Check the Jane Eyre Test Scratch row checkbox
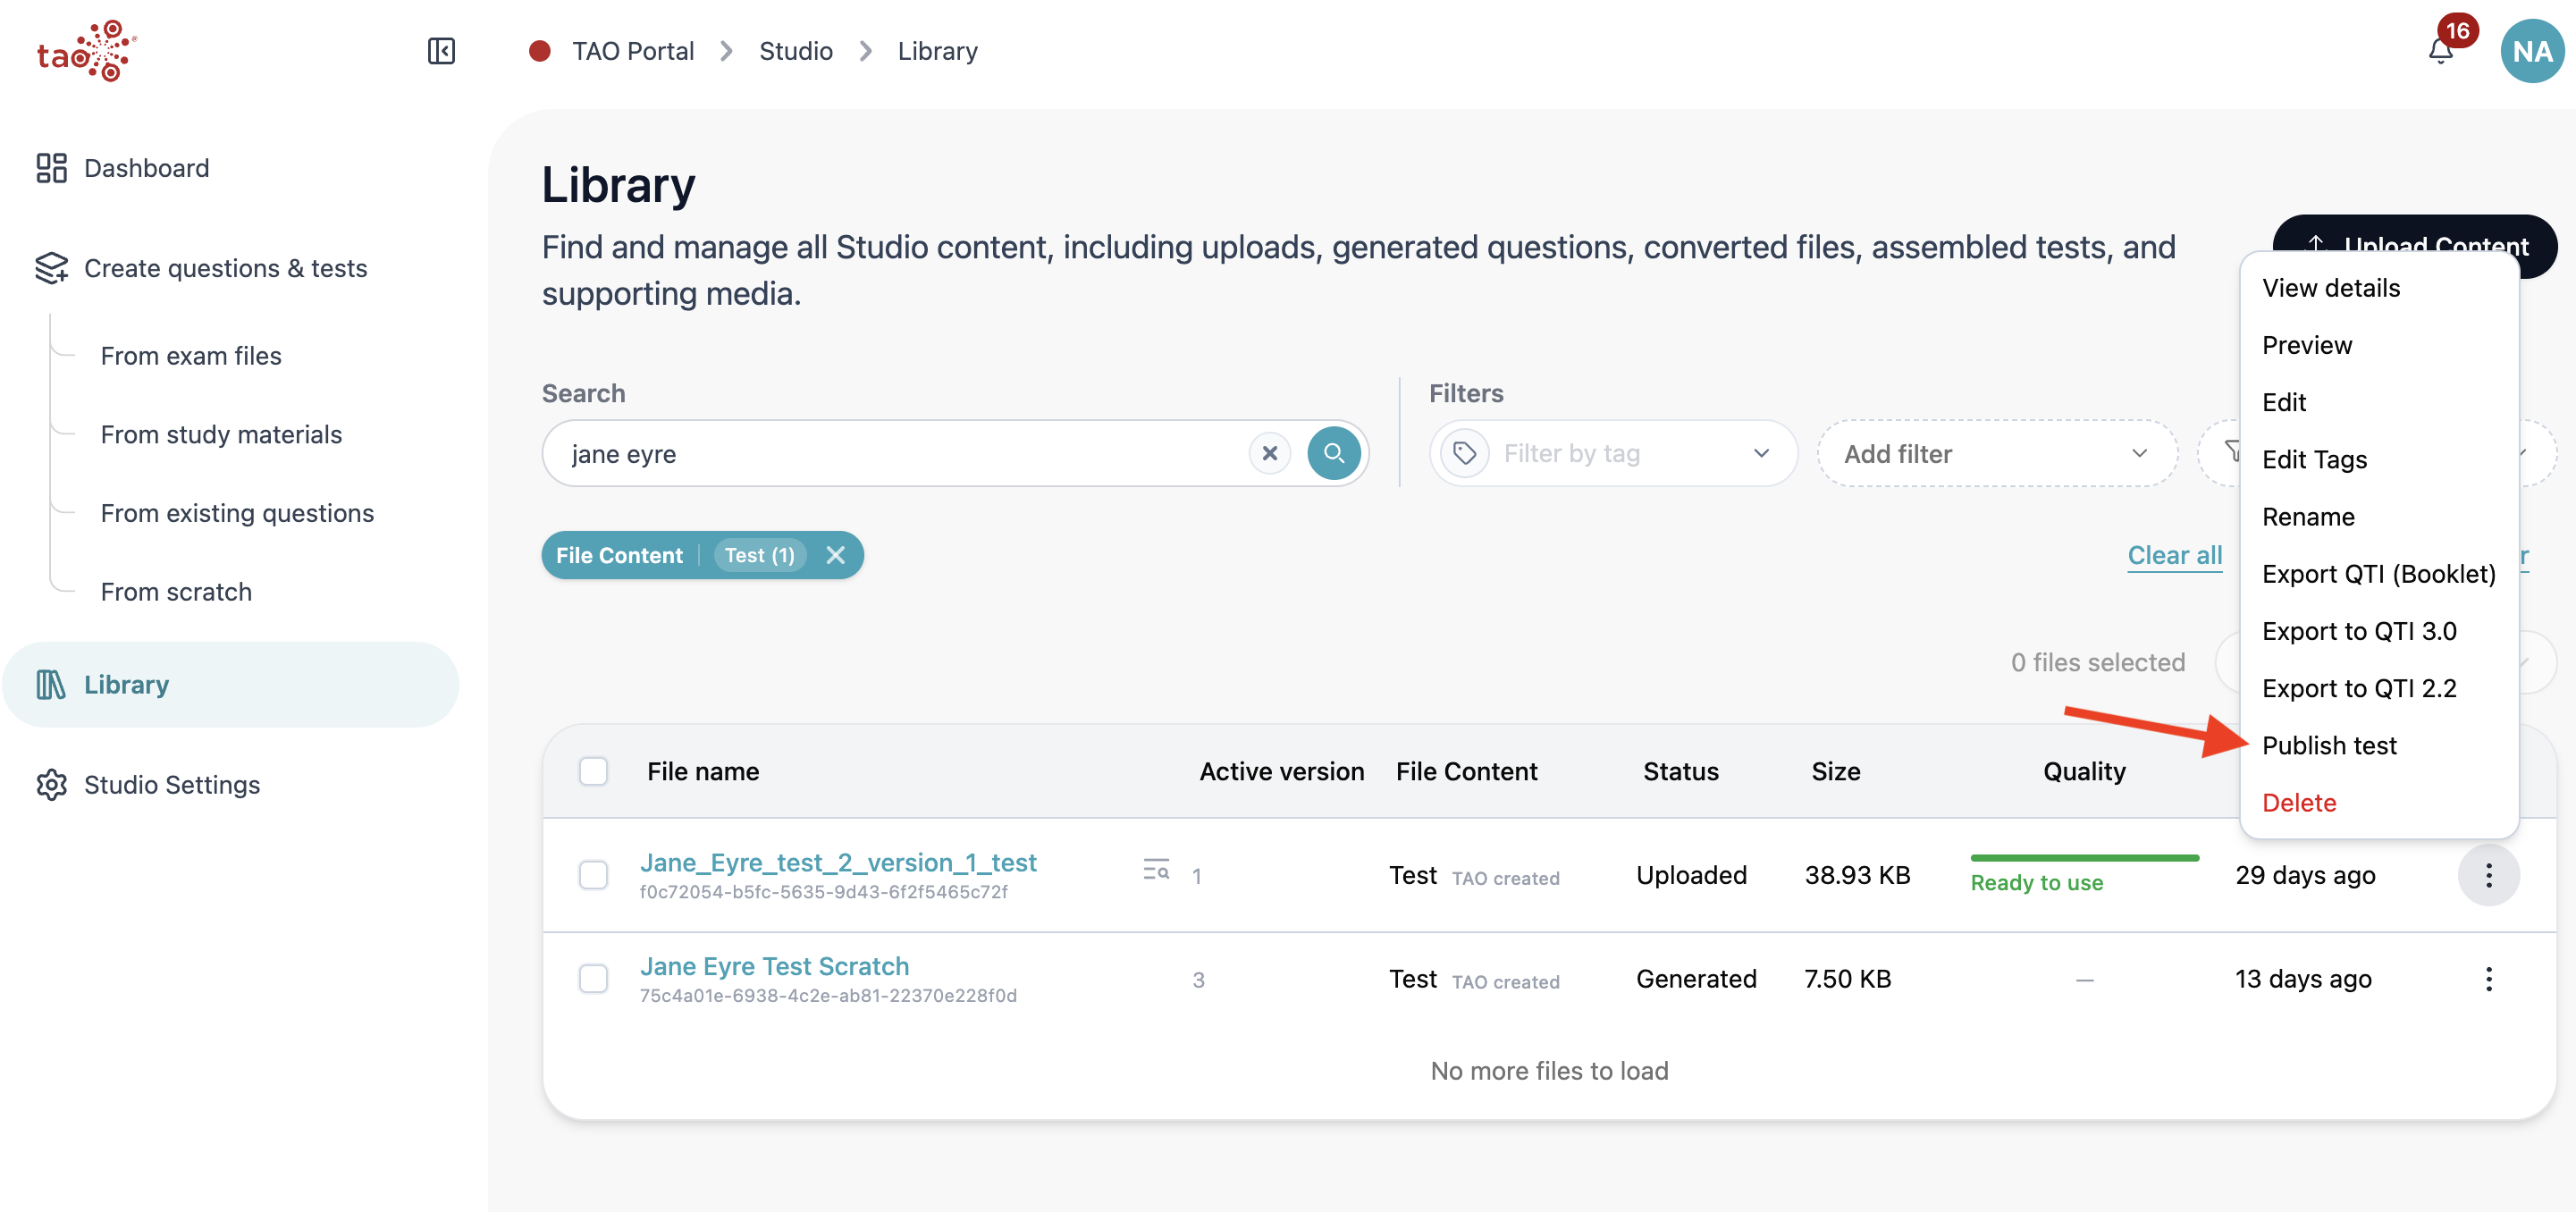 (x=593, y=979)
